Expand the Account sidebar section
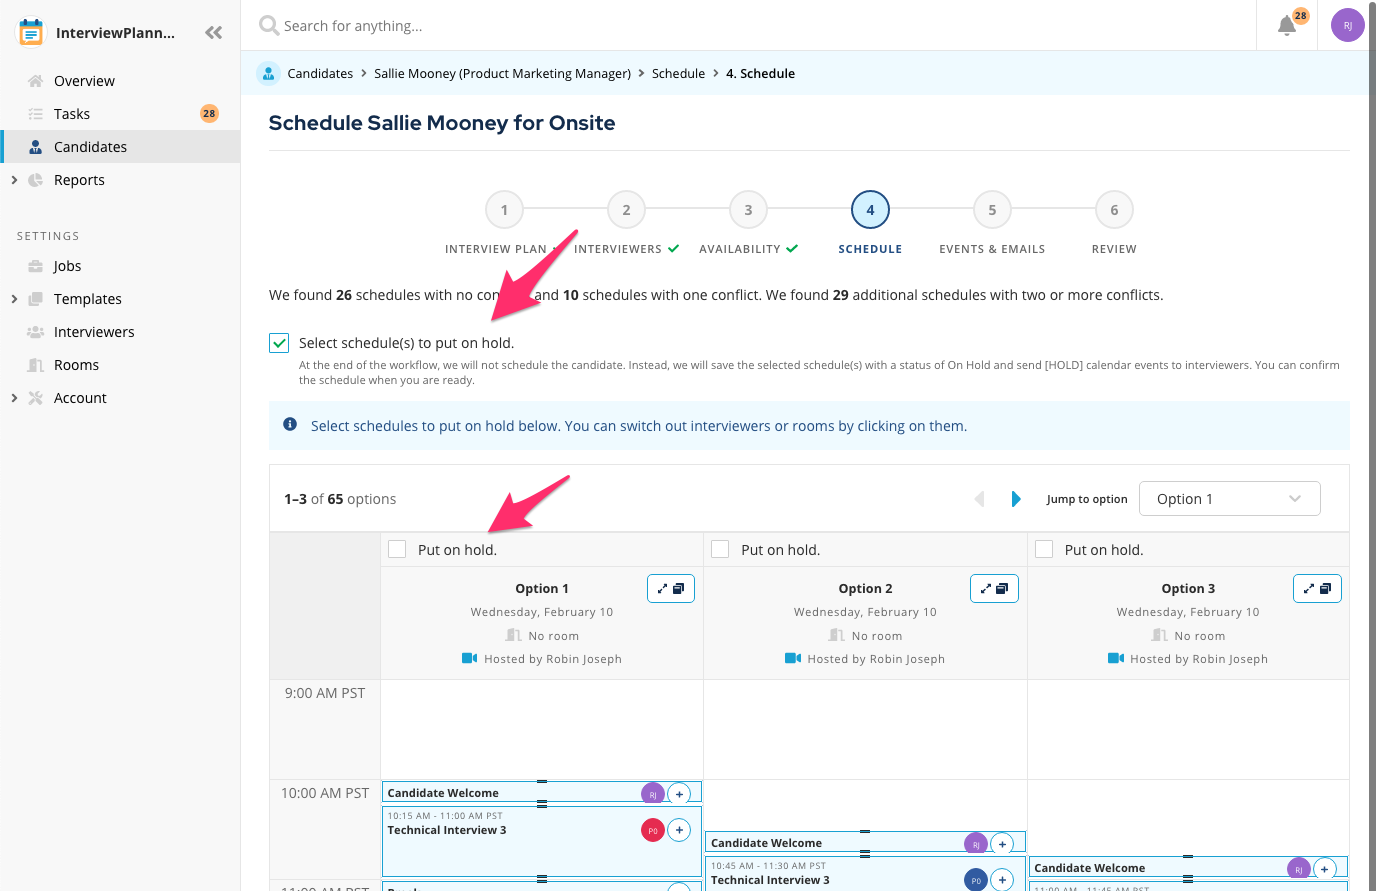This screenshot has height=891, width=1376. 14,398
